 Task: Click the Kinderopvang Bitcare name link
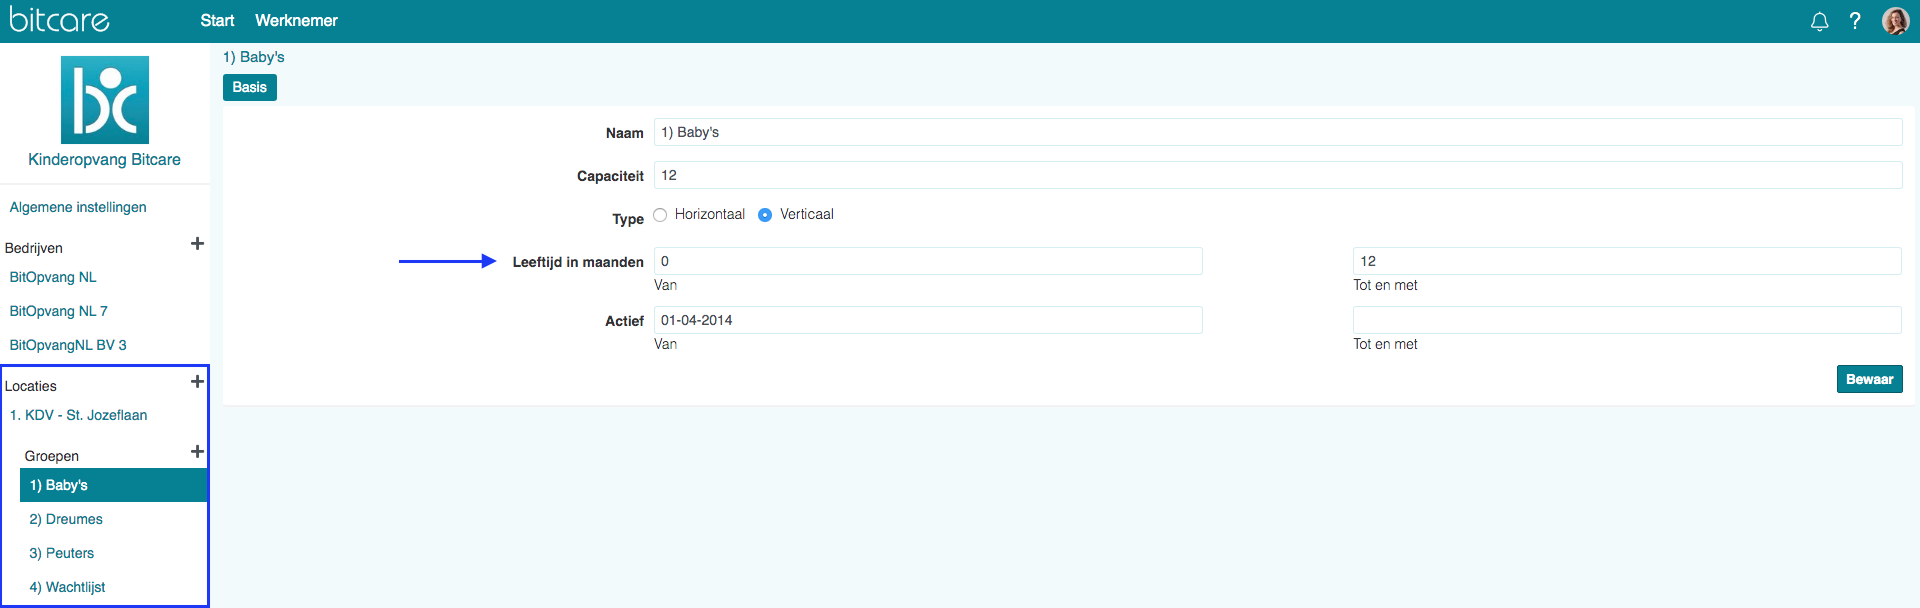pyautogui.click(x=105, y=160)
